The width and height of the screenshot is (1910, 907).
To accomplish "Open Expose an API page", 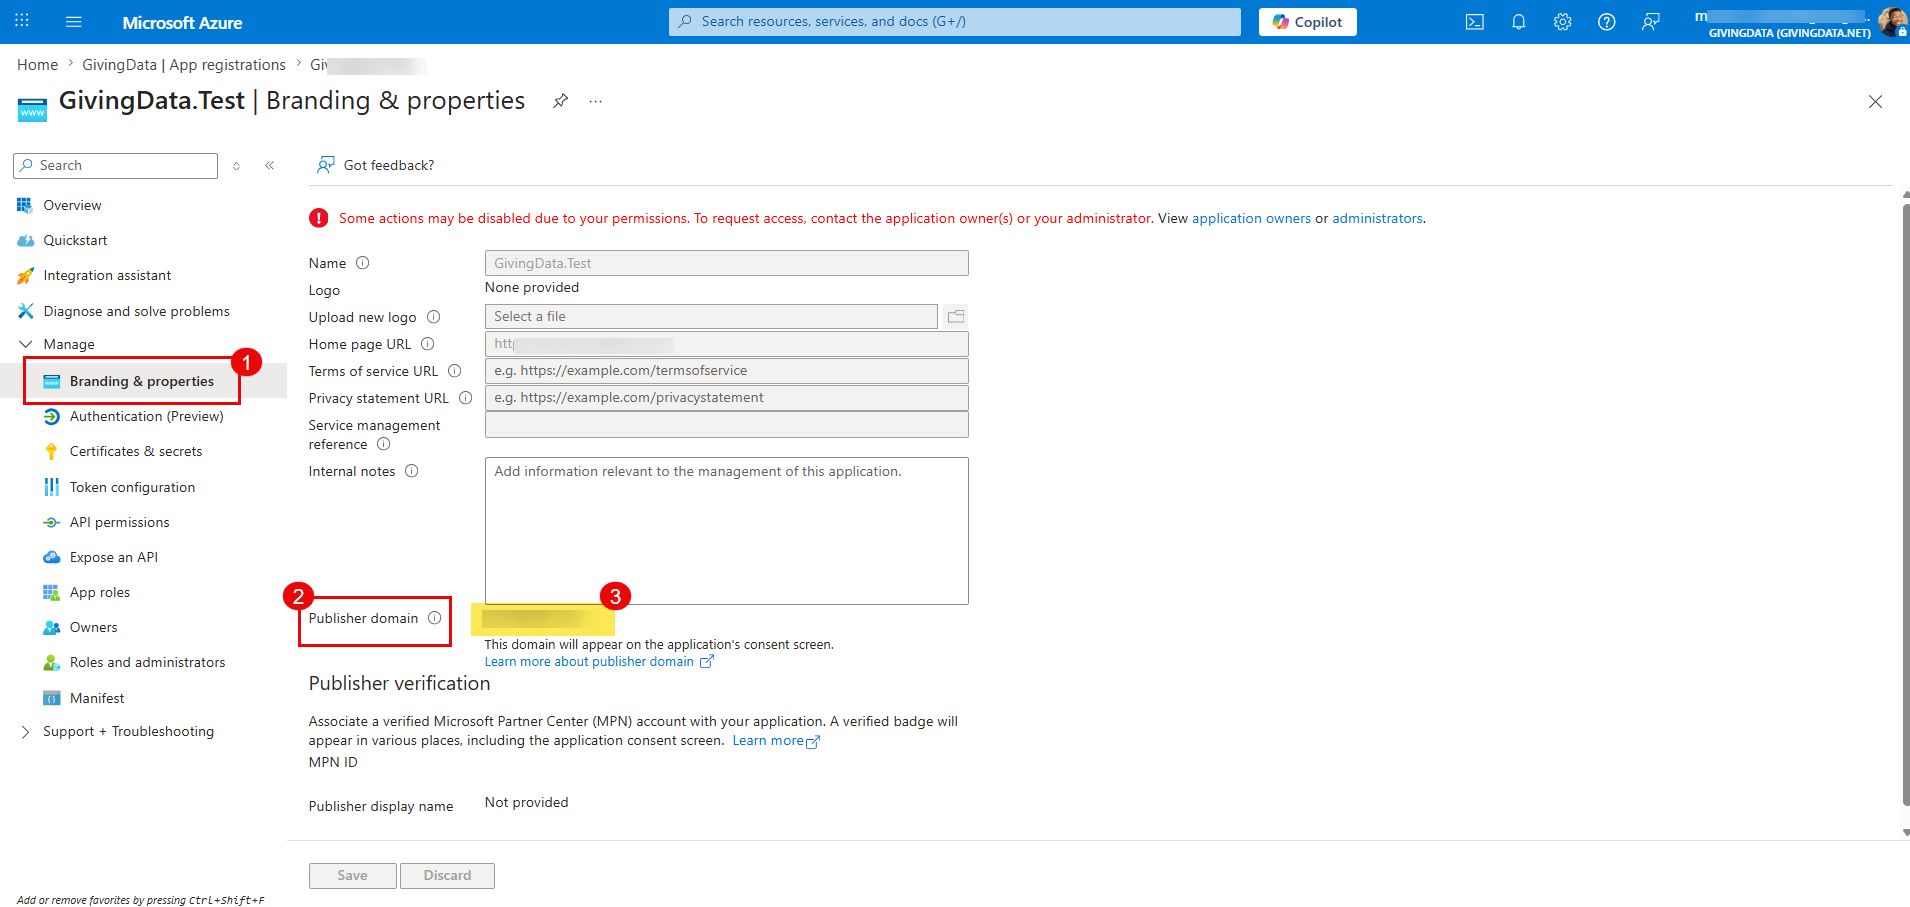I will pyautogui.click(x=114, y=557).
